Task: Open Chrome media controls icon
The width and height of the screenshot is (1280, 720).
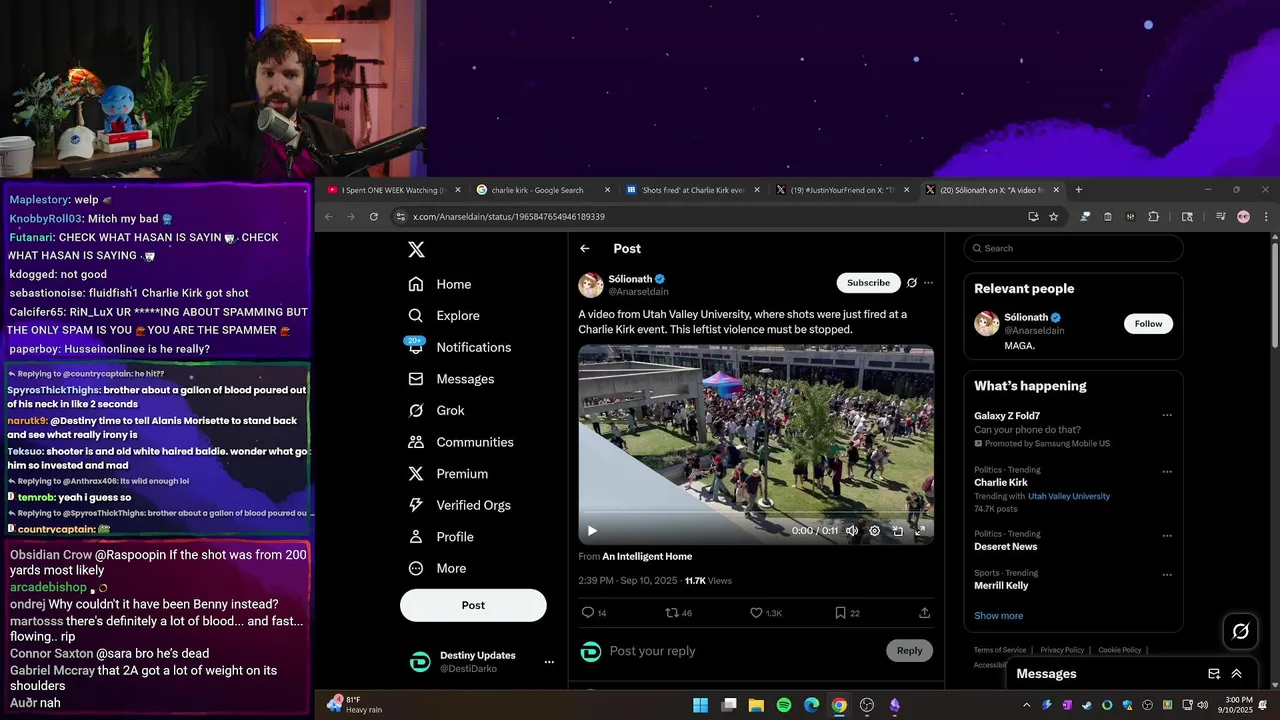Action: (1220, 217)
